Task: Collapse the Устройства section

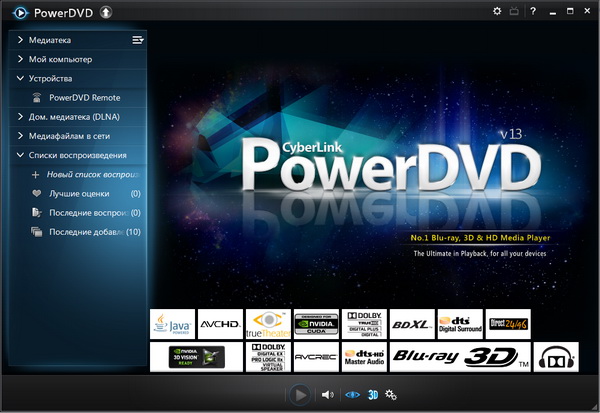Action: tap(20, 78)
